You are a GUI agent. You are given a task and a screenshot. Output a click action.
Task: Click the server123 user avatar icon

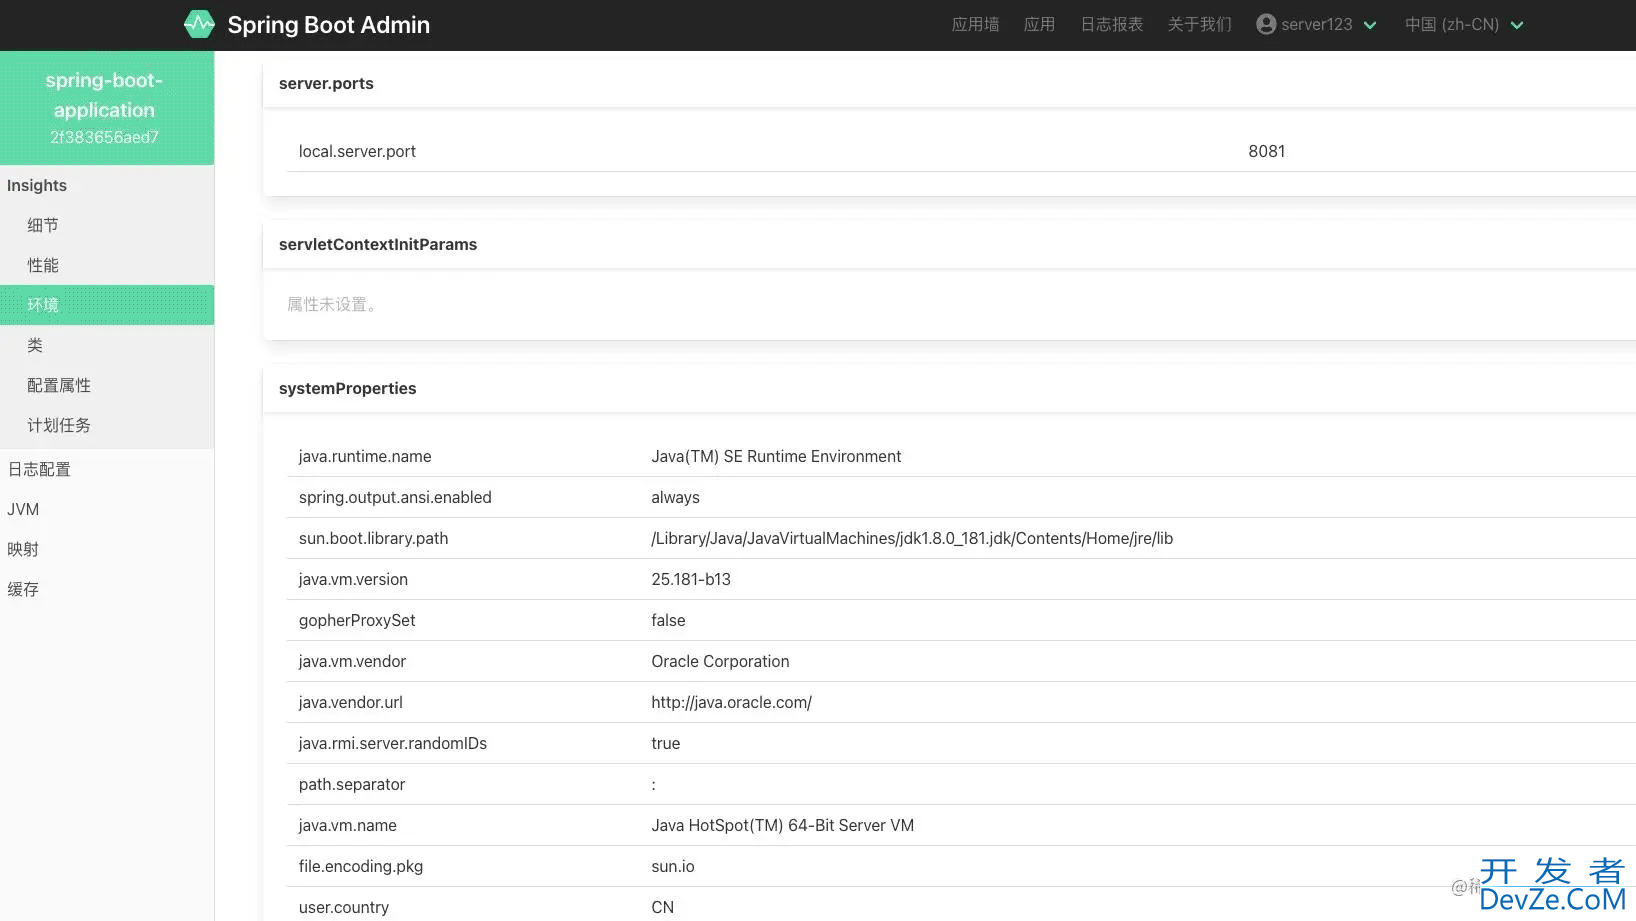coord(1266,24)
